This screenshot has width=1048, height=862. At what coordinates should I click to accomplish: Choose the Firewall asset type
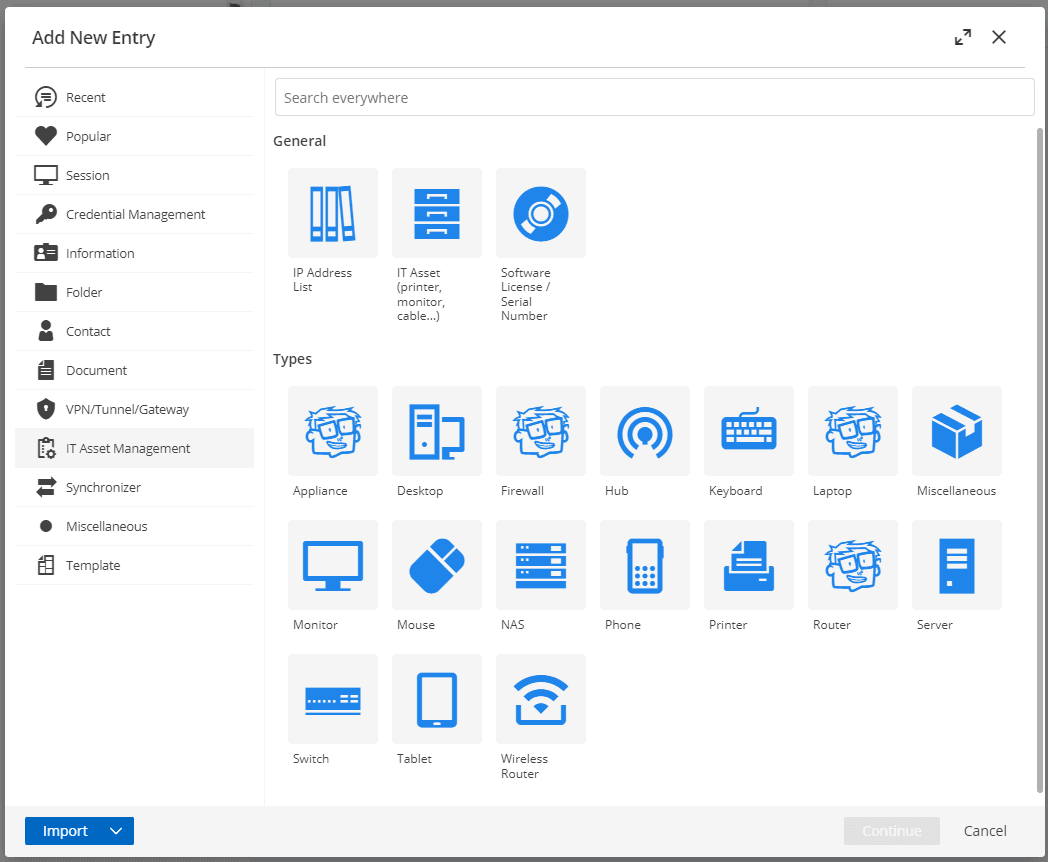(541, 431)
